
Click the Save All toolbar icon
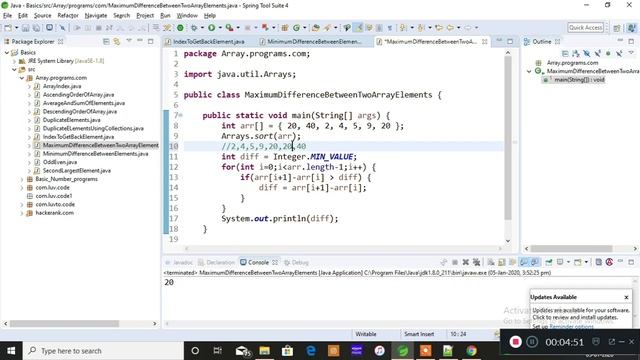coord(36,28)
